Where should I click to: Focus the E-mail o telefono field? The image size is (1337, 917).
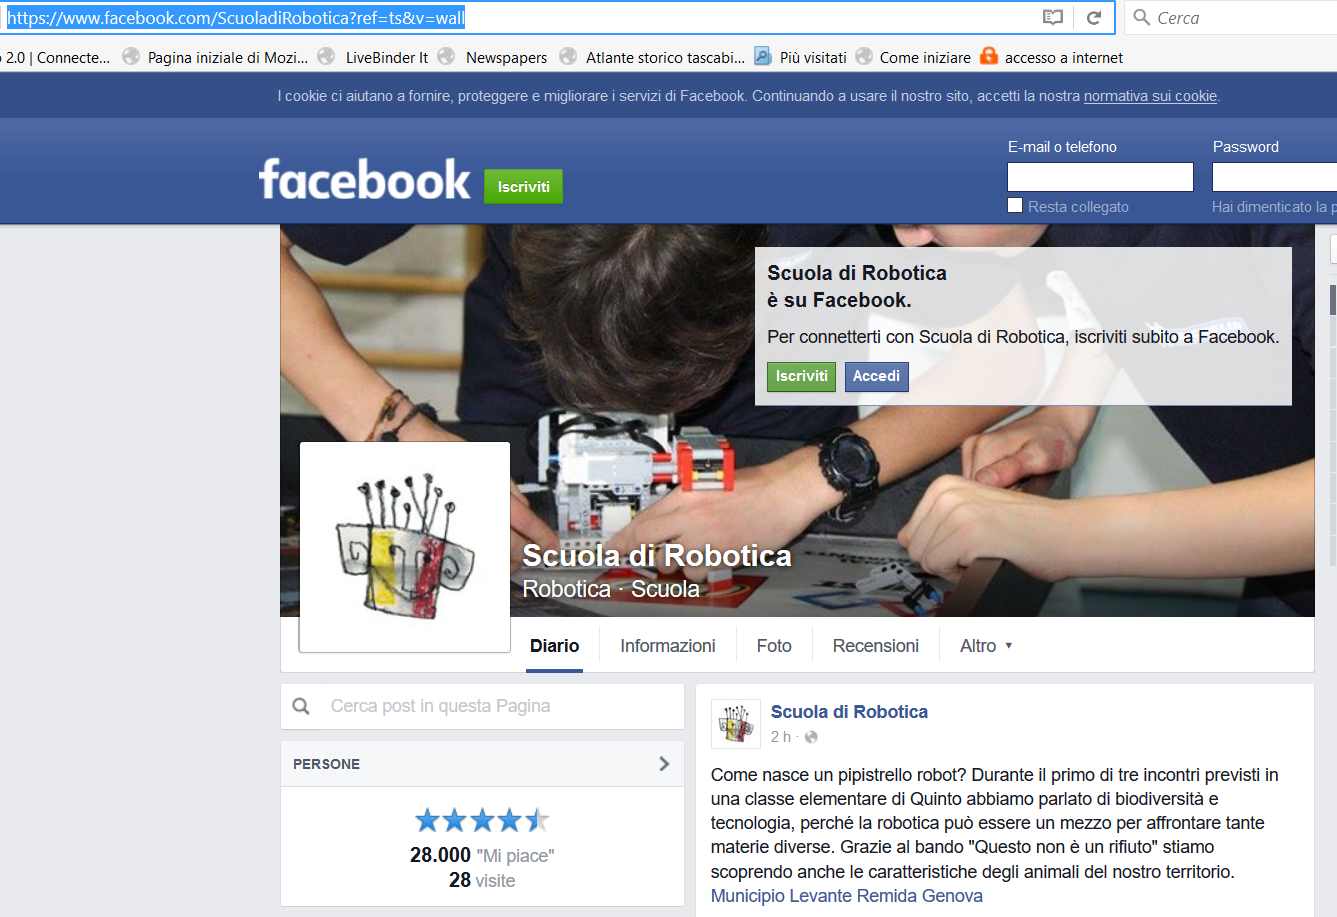(x=1100, y=177)
